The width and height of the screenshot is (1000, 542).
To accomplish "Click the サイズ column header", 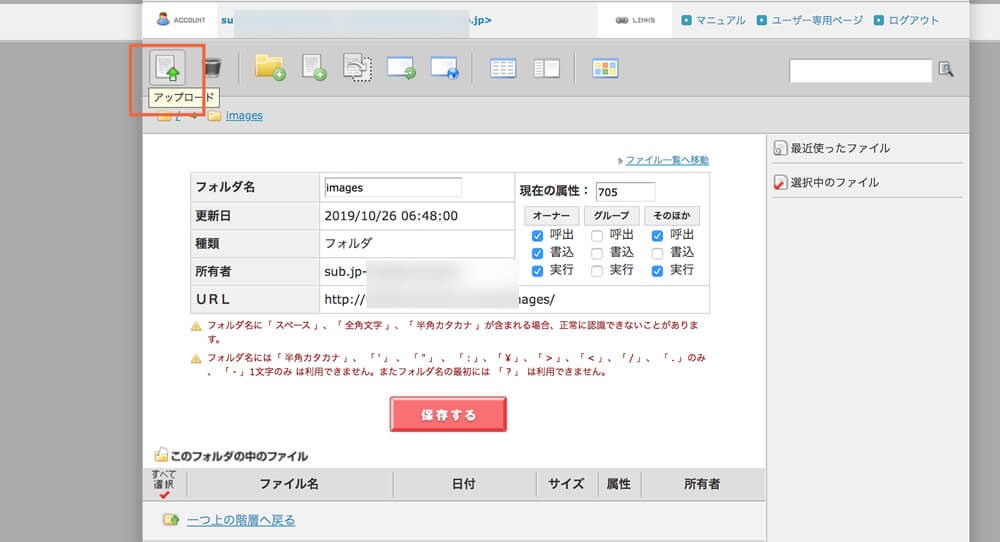I will (566, 484).
